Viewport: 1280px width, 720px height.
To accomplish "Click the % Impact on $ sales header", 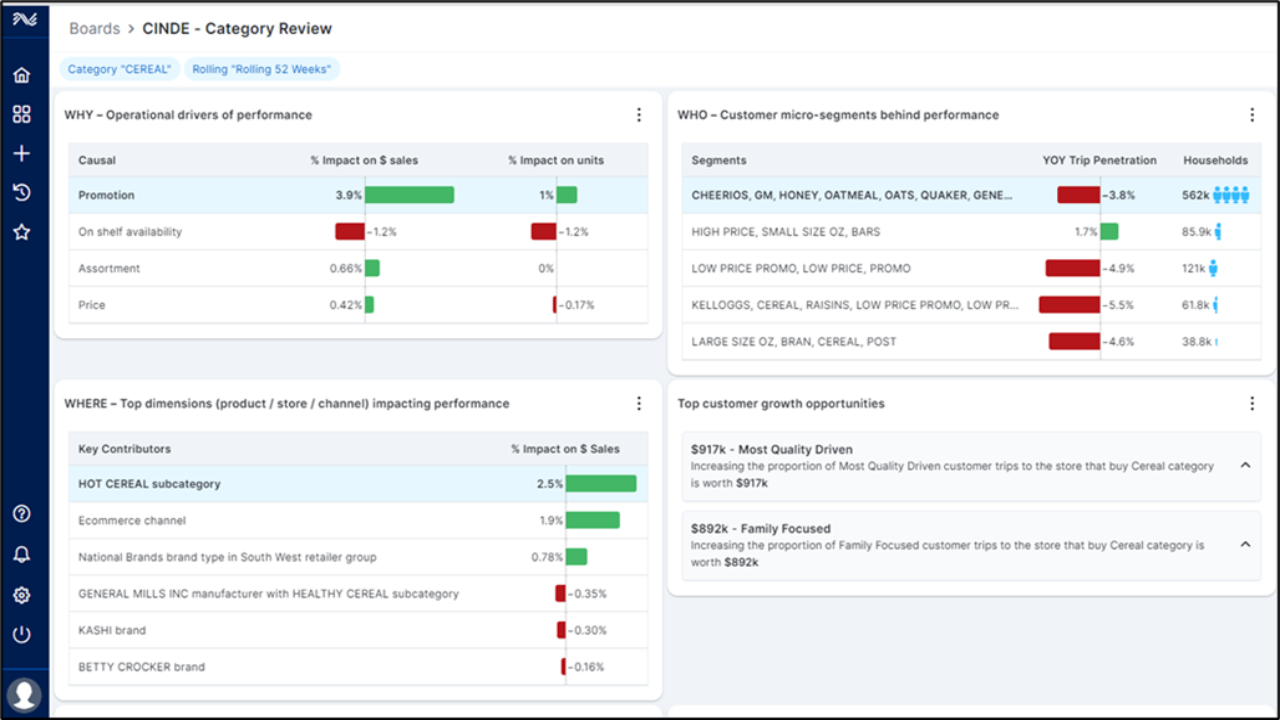I will [x=365, y=160].
